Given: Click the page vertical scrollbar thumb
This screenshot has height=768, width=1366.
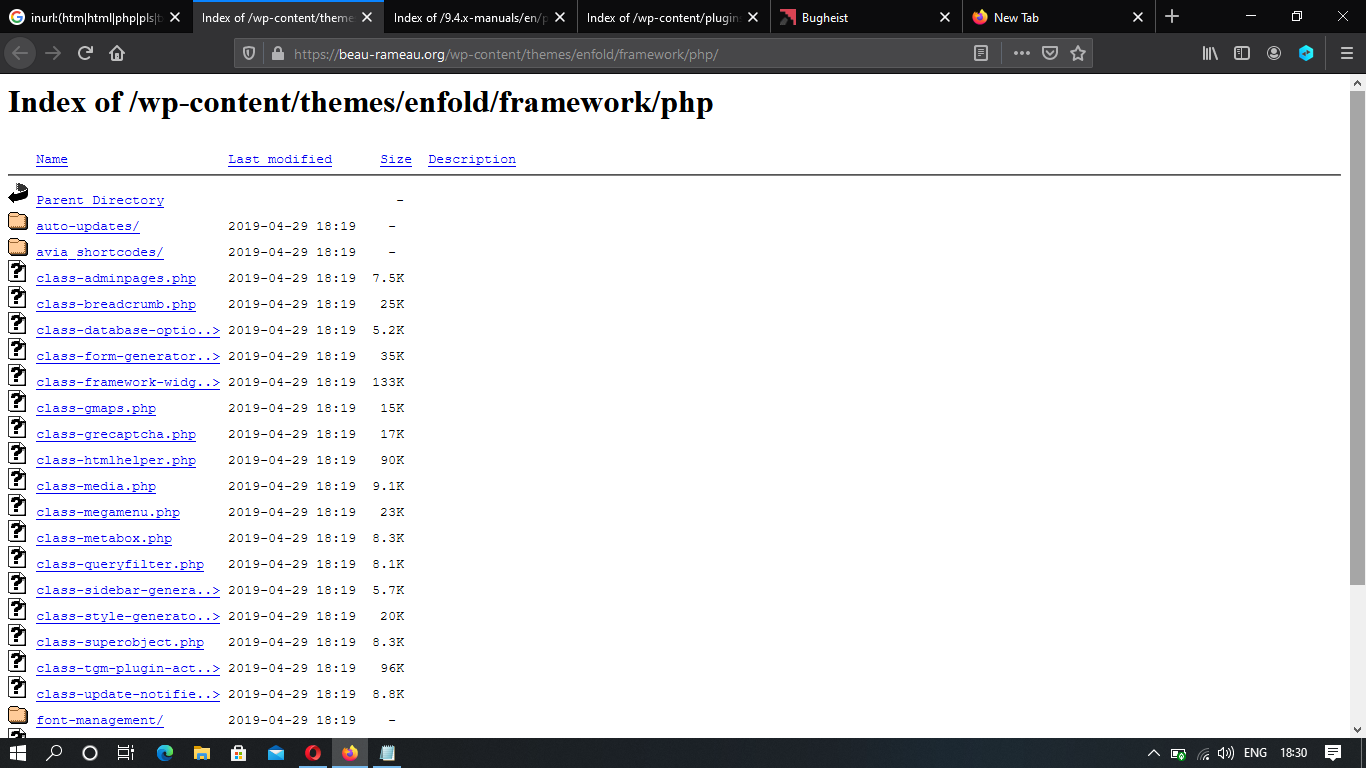Looking at the screenshot, I should pyautogui.click(x=1357, y=337).
